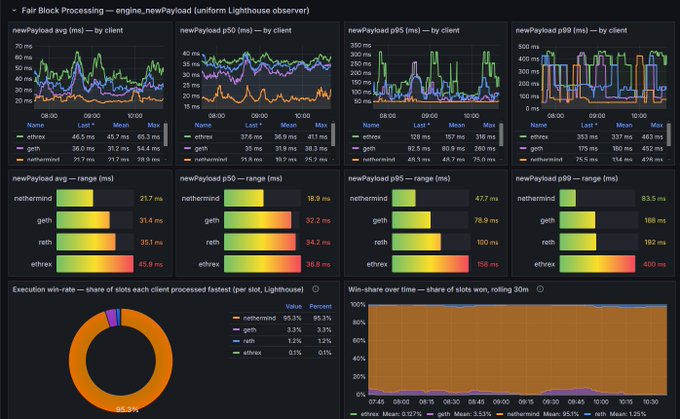
Task: Sort win-rate legend by Percent column
Action: click(x=320, y=306)
